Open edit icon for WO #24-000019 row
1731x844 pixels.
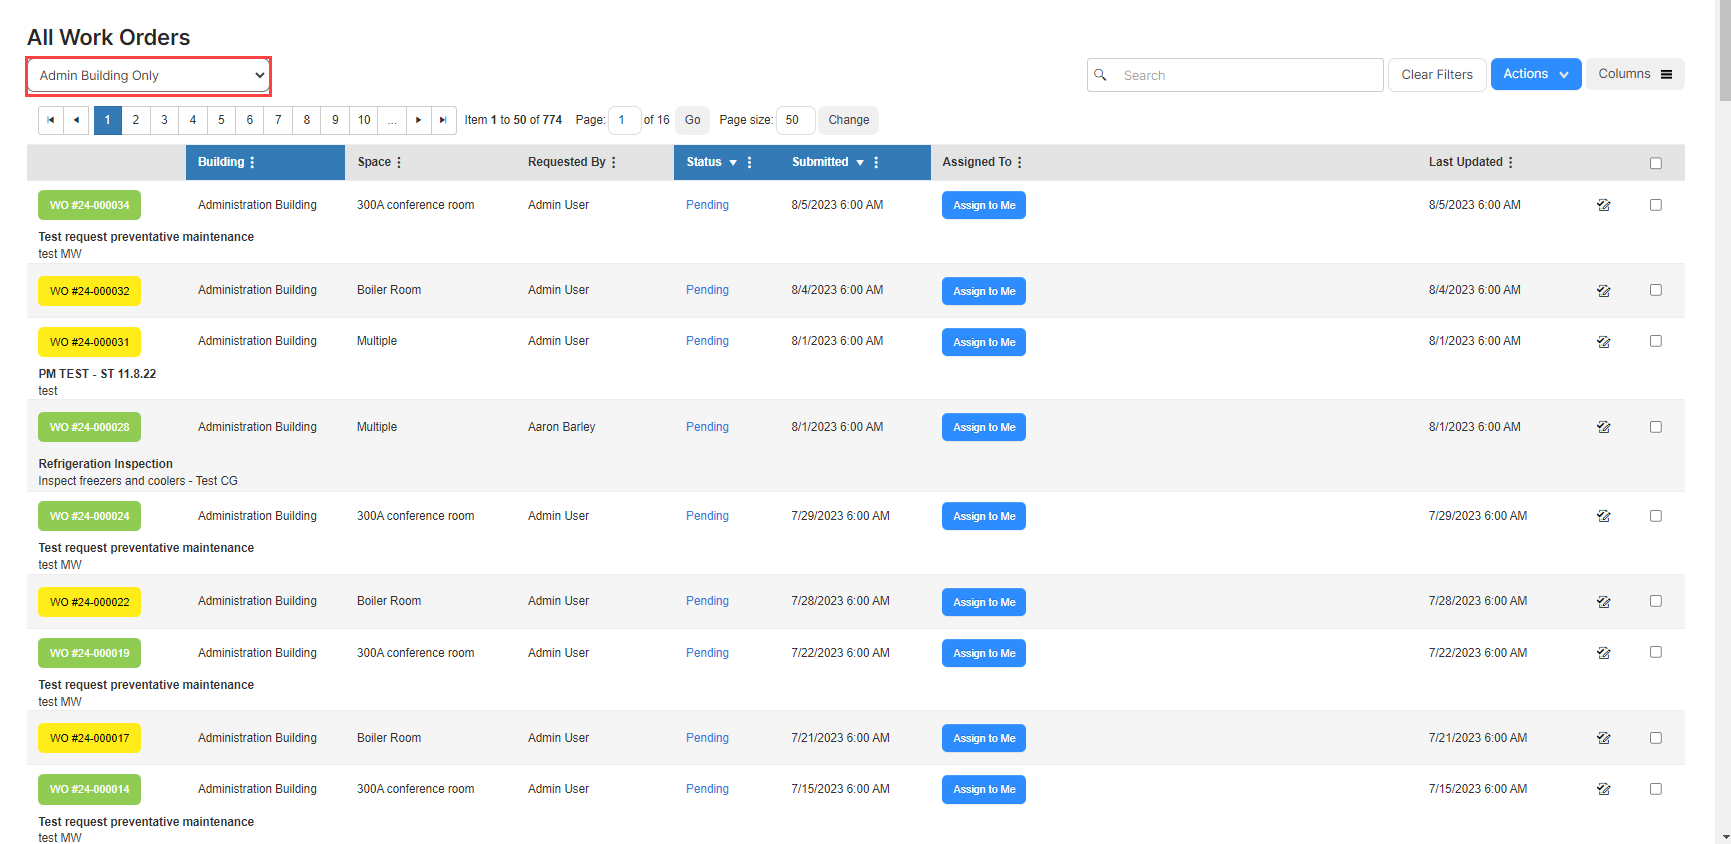pos(1603,653)
